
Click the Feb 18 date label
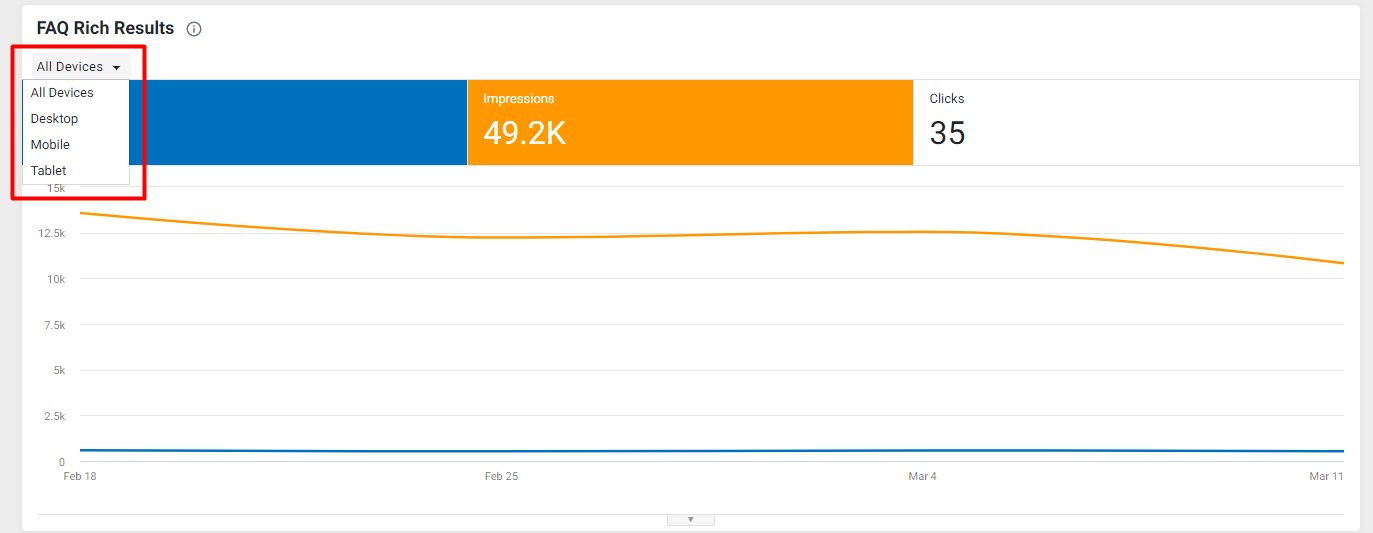pyautogui.click(x=80, y=476)
